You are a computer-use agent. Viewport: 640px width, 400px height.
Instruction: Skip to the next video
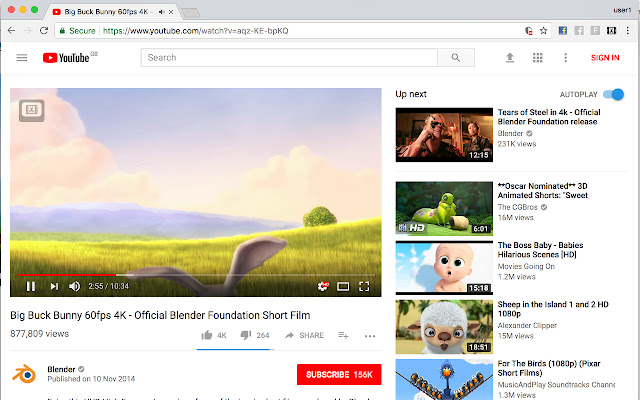(54, 287)
